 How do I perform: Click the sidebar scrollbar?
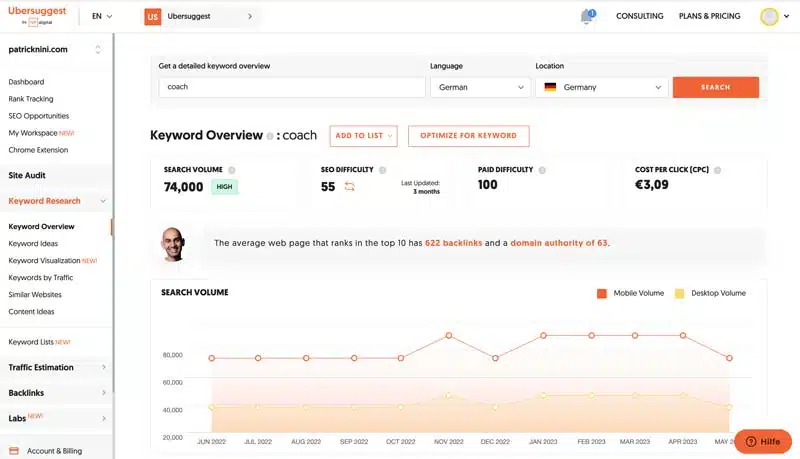coord(113,213)
